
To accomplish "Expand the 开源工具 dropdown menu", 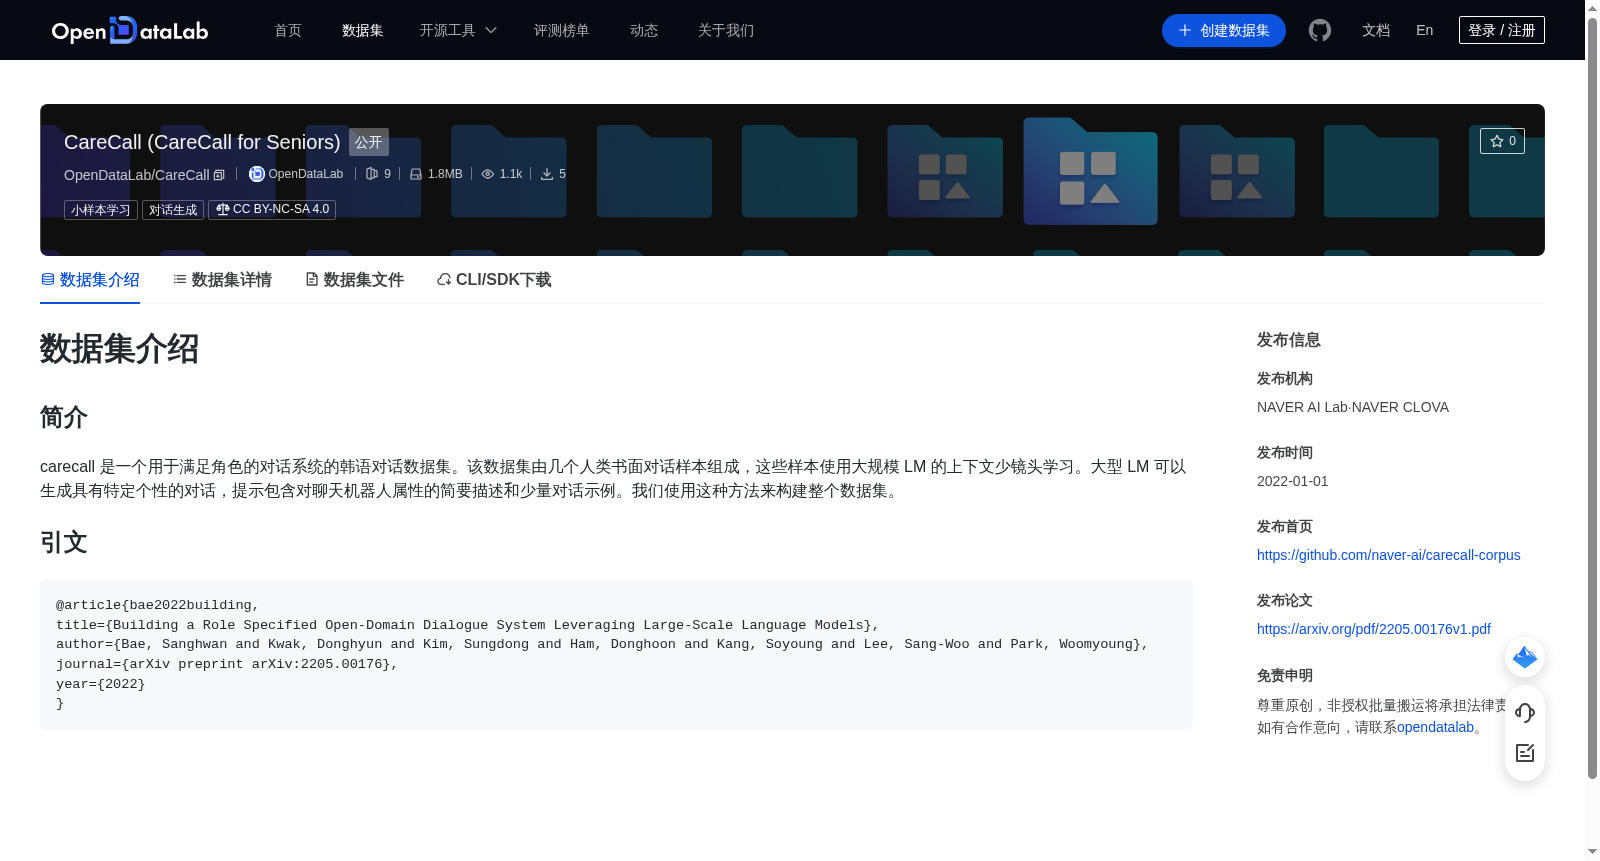I will tap(458, 30).
